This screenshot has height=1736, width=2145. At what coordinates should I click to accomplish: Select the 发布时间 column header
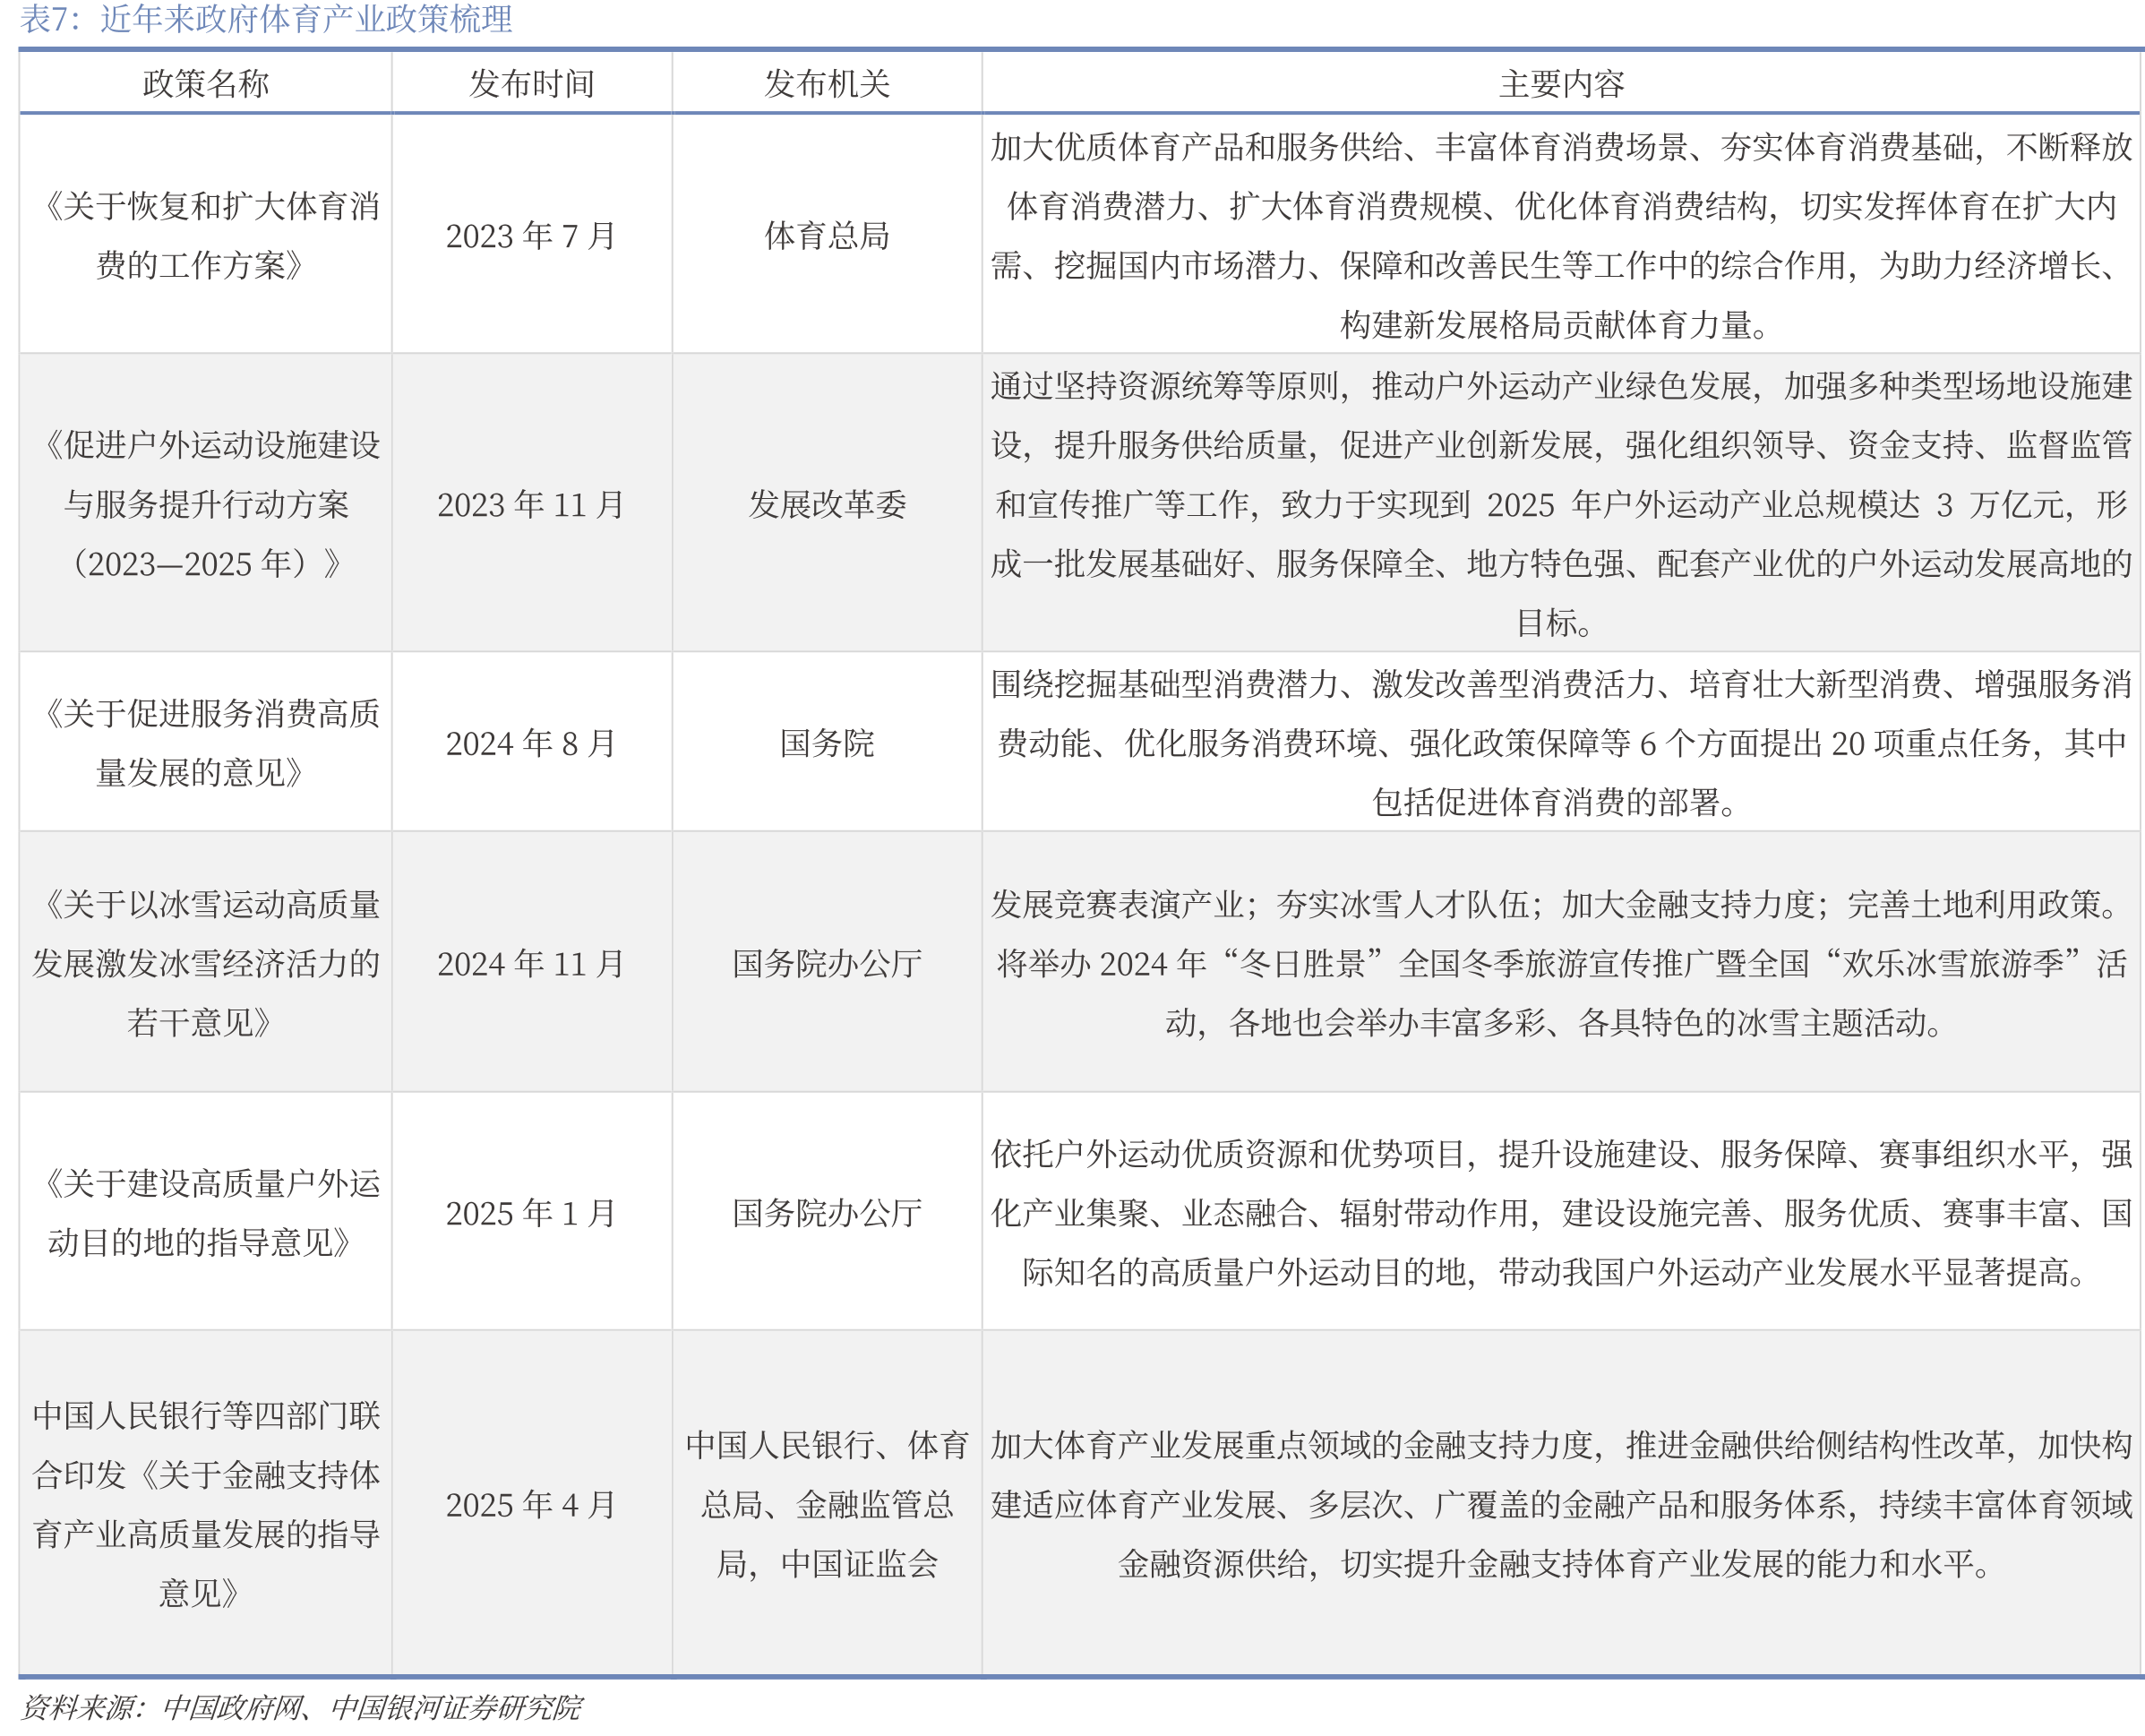[531, 83]
